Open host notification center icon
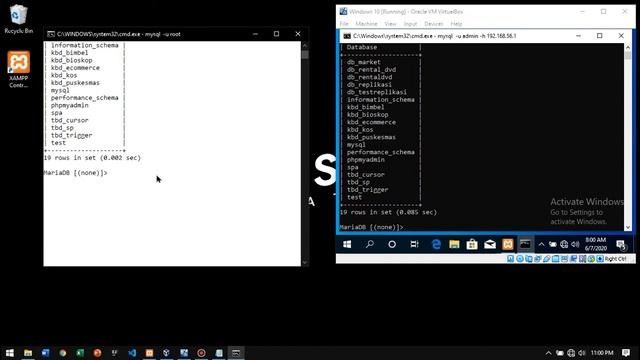Image resolution: width=640 pixels, height=360 pixels. pyautogui.click(x=626, y=353)
